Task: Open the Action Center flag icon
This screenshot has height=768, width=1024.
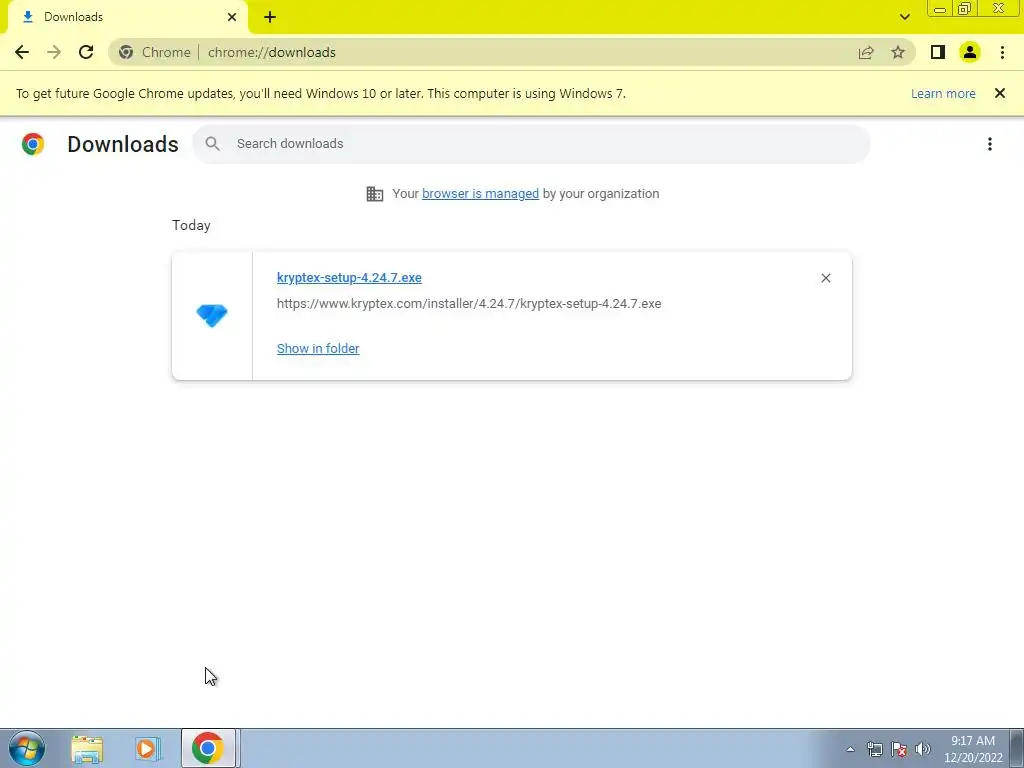Action: [899, 749]
